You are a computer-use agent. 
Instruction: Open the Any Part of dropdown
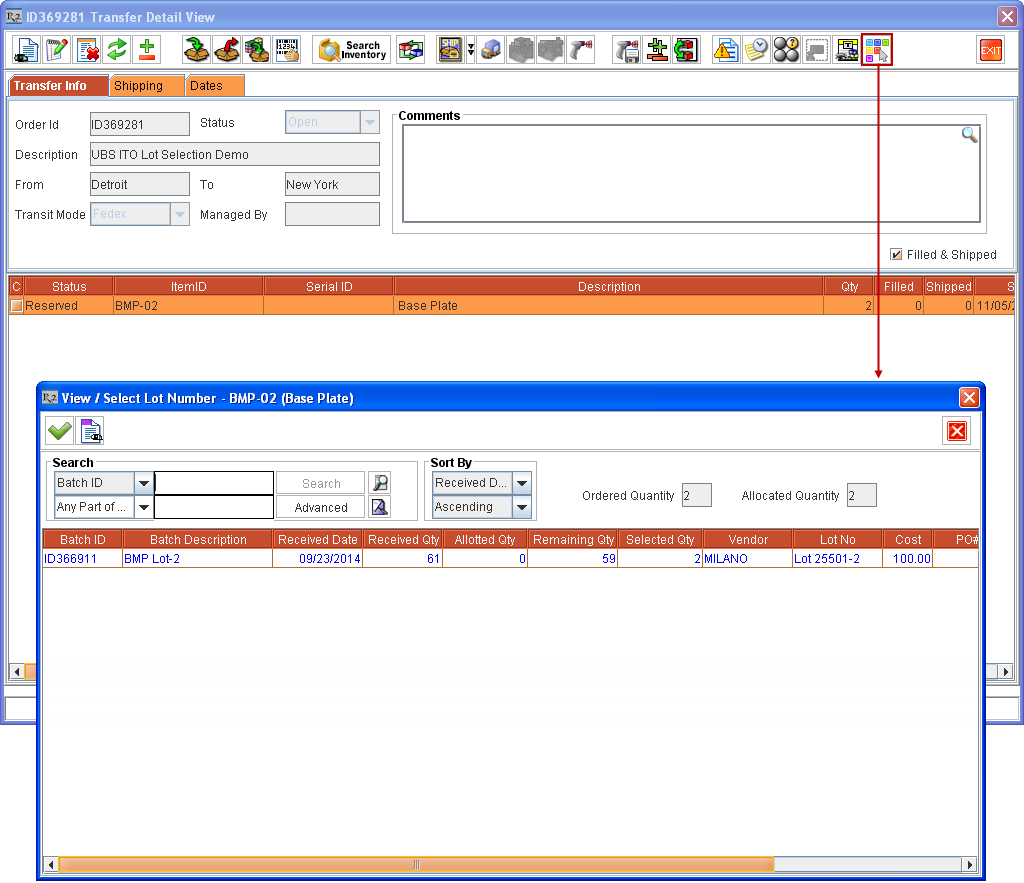click(143, 507)
